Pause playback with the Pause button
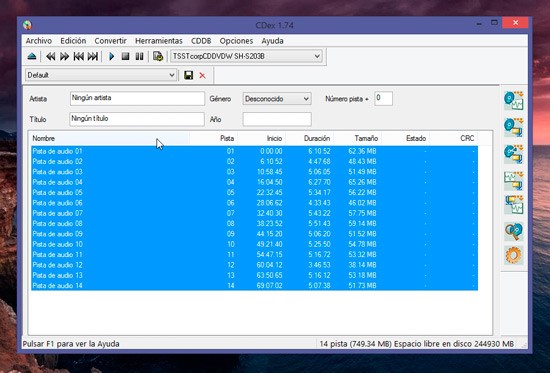 (x=139, y=56)
